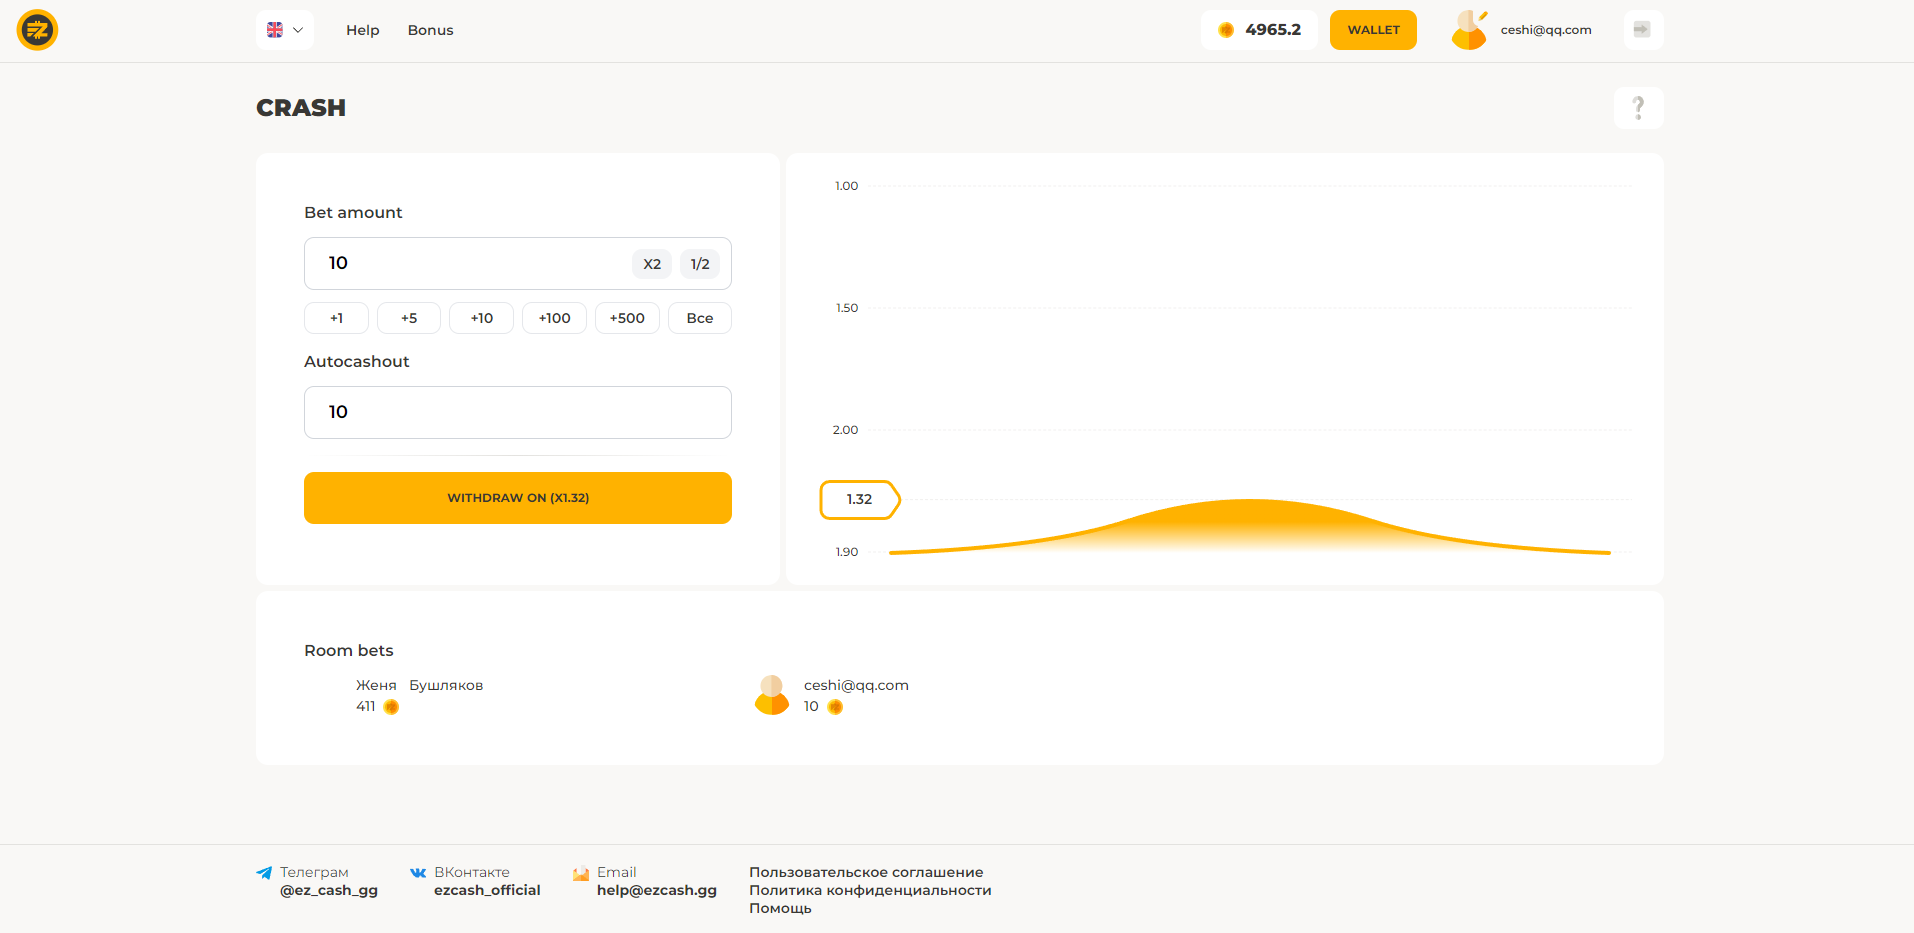This screenshot has width=1914, height=933.
Task: Add +100 to the bet amount
Action: coord(554,318)
